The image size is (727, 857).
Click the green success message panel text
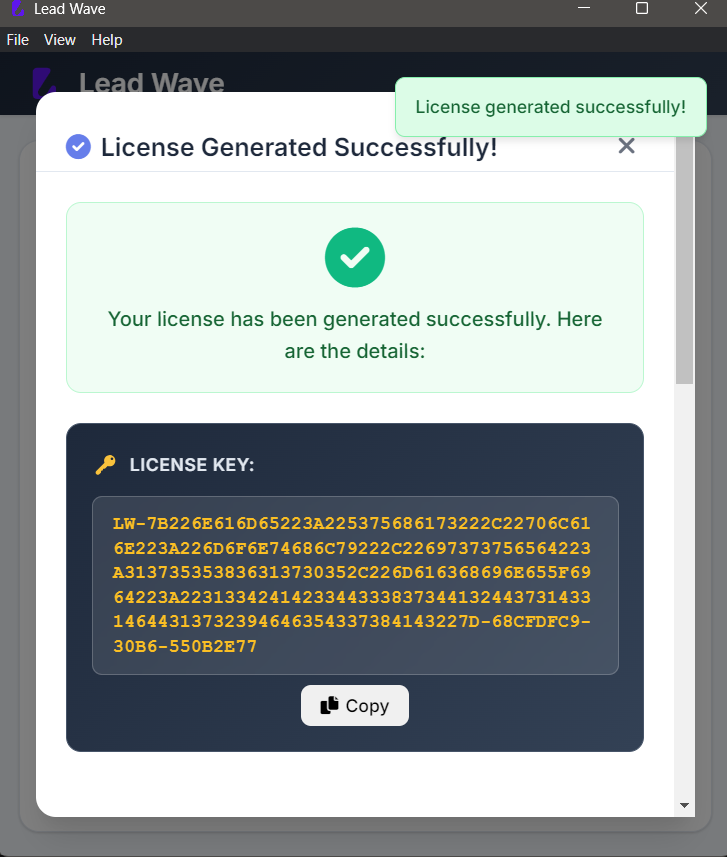(355, 335)
